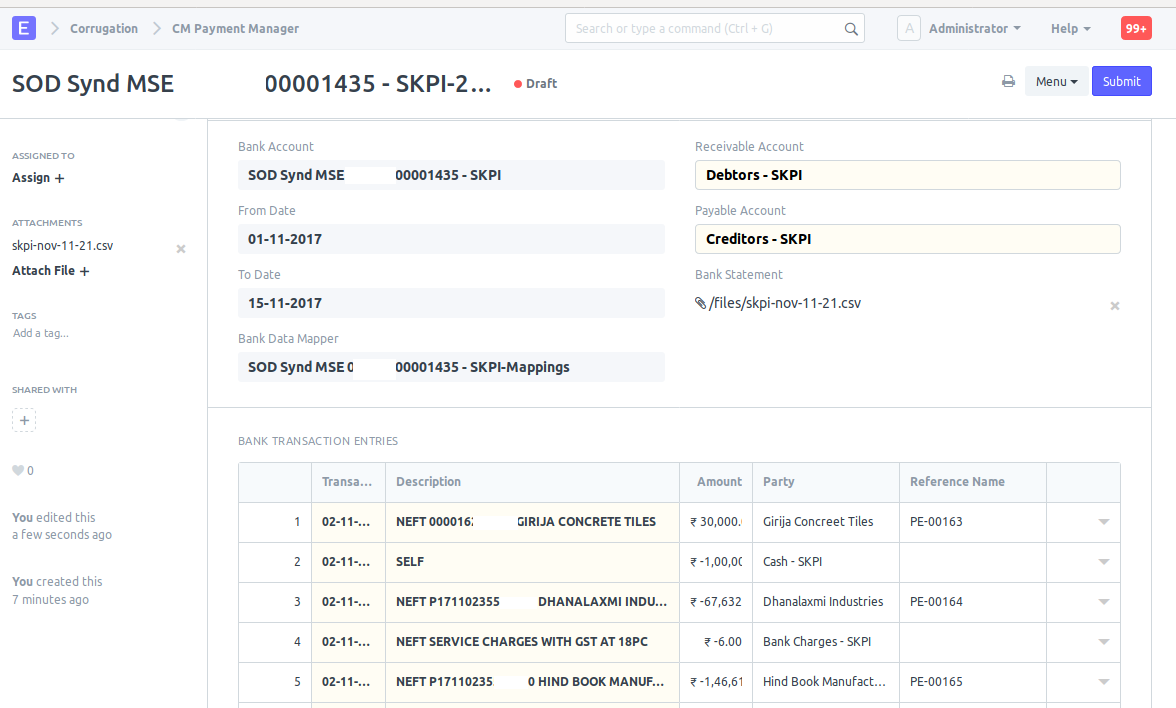Click the ₹ -6.00 amount cell
Image resolution: width=1176 pixels, height=708 pixels.
pyautogui.click(x=716, y=642)
